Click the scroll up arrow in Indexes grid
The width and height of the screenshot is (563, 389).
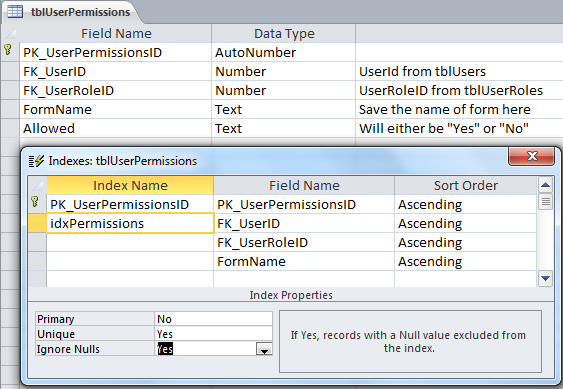coord(545,185)
